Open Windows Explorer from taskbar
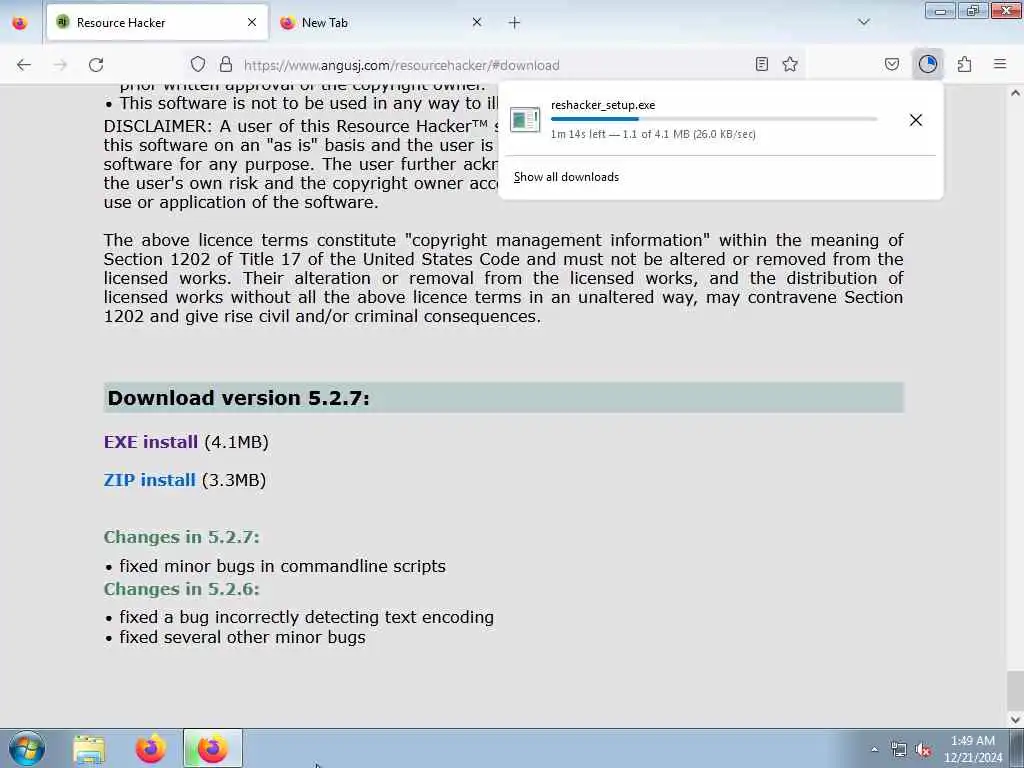 (89, 749)
